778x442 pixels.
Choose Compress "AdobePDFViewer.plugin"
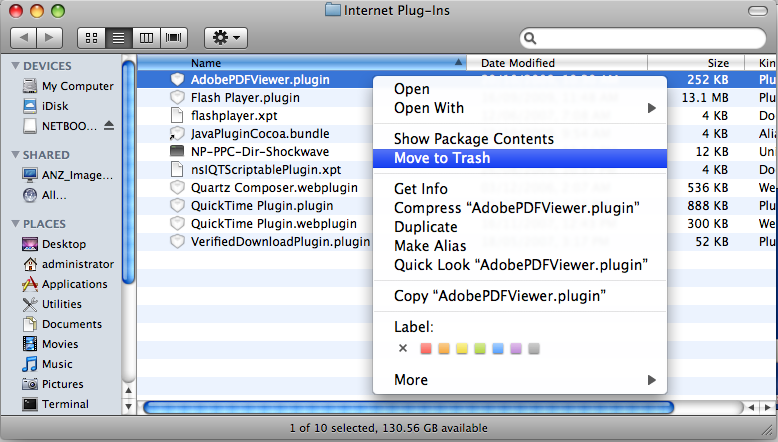519,208
